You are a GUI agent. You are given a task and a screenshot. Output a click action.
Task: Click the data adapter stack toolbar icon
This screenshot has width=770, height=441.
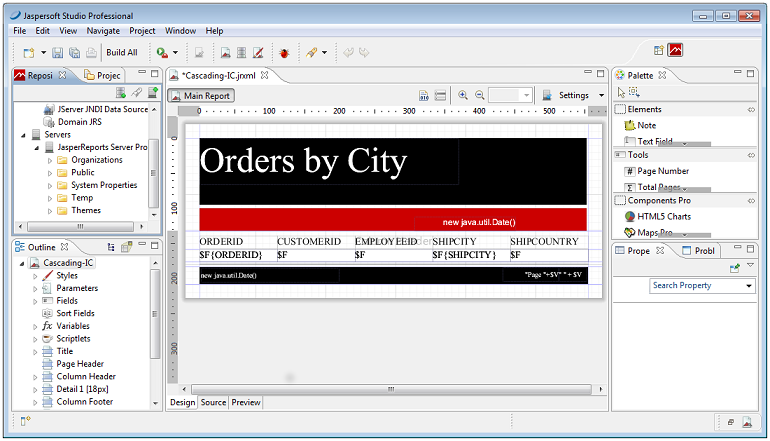click(242, 53)
